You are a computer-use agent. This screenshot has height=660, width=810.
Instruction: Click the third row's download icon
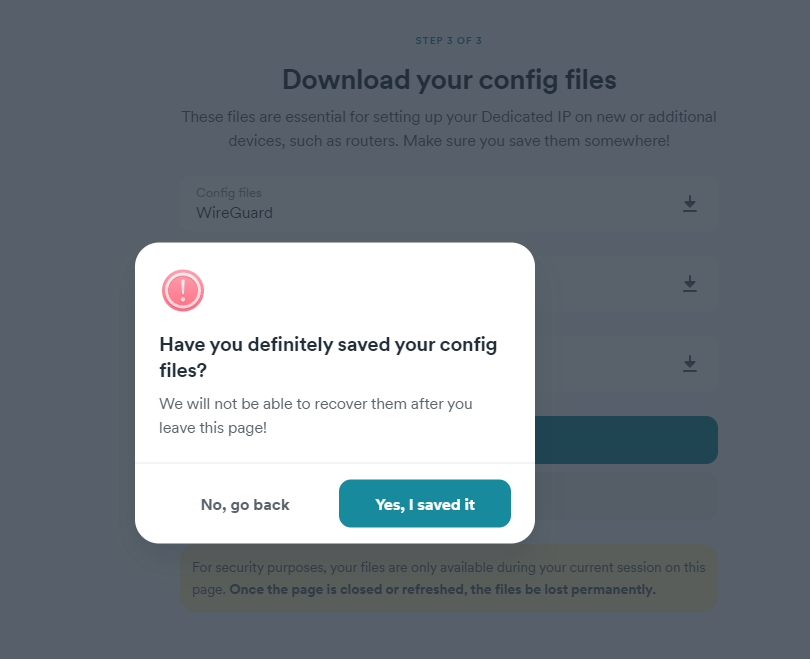point(690,364)
